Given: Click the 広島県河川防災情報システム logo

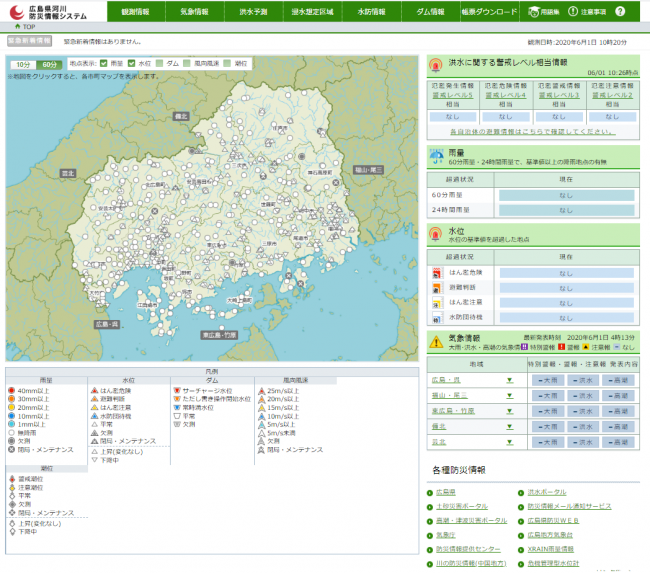Looking at the screenshot, I should pos(48,12).
